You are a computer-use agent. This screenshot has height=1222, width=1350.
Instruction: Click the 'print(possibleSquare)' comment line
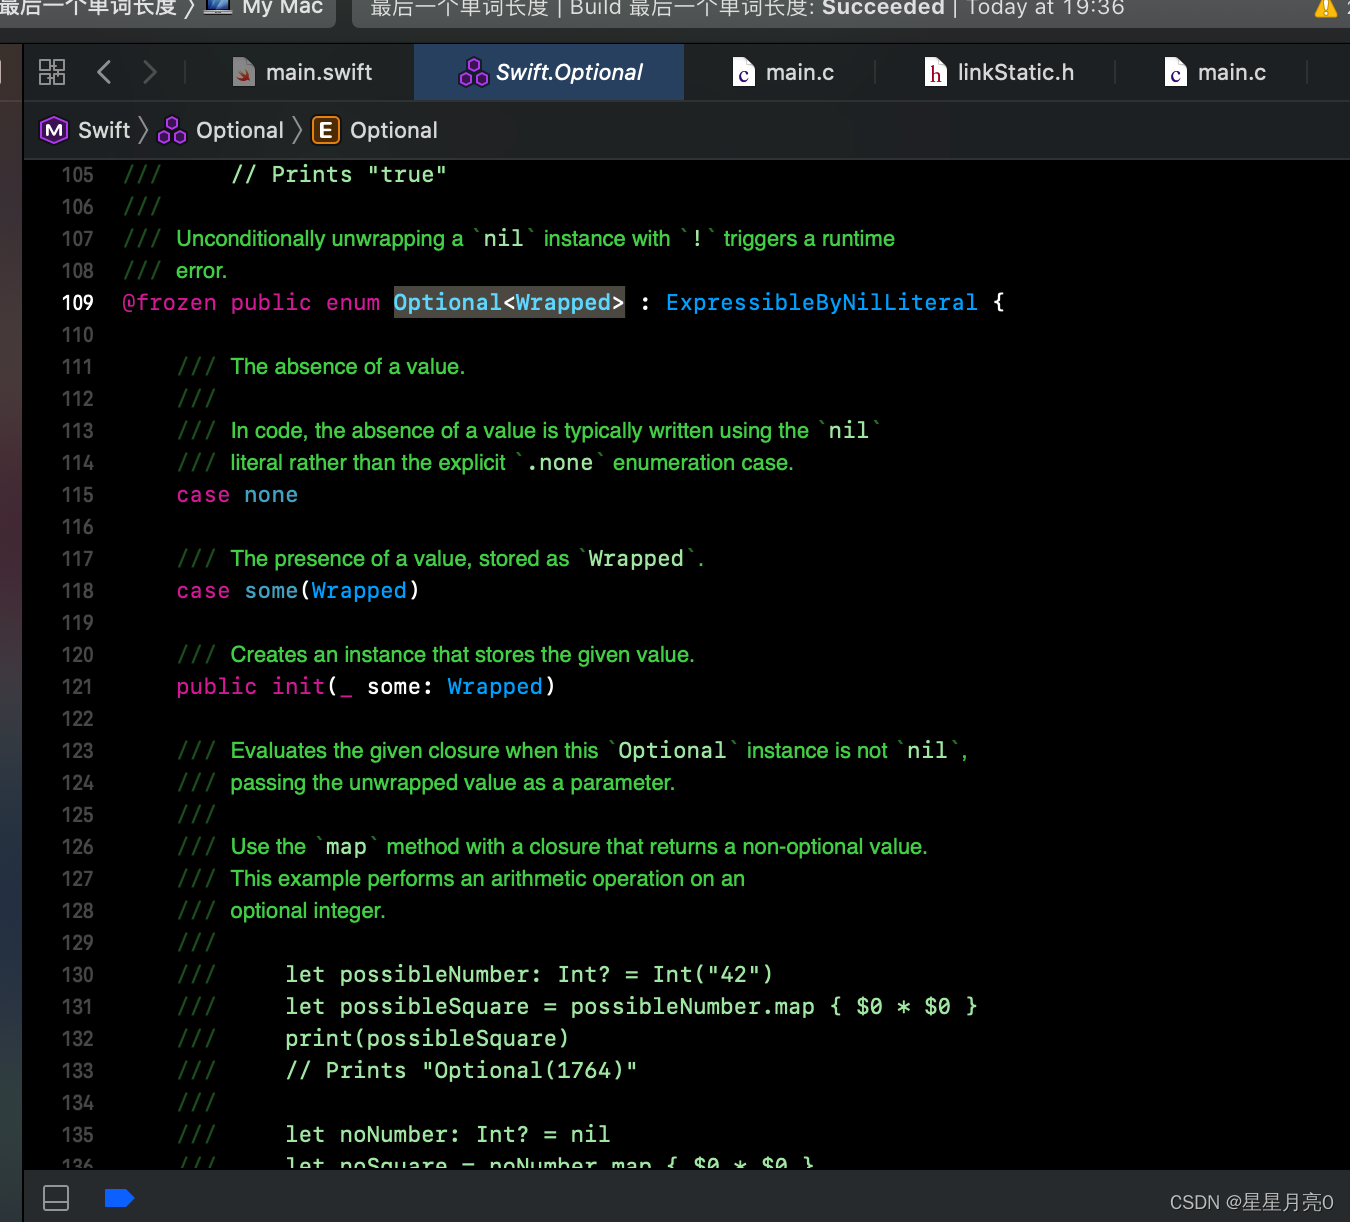coord(427,1039)
